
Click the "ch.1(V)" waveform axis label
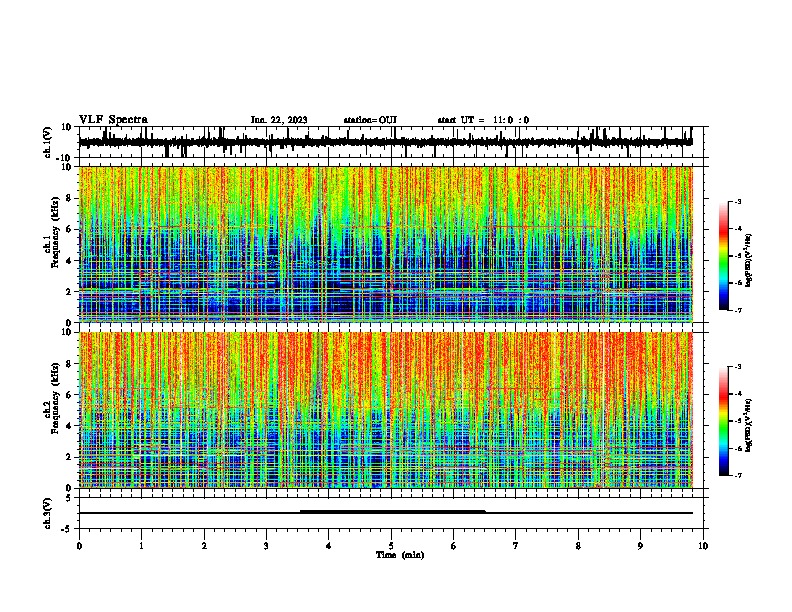pos(48,142)
